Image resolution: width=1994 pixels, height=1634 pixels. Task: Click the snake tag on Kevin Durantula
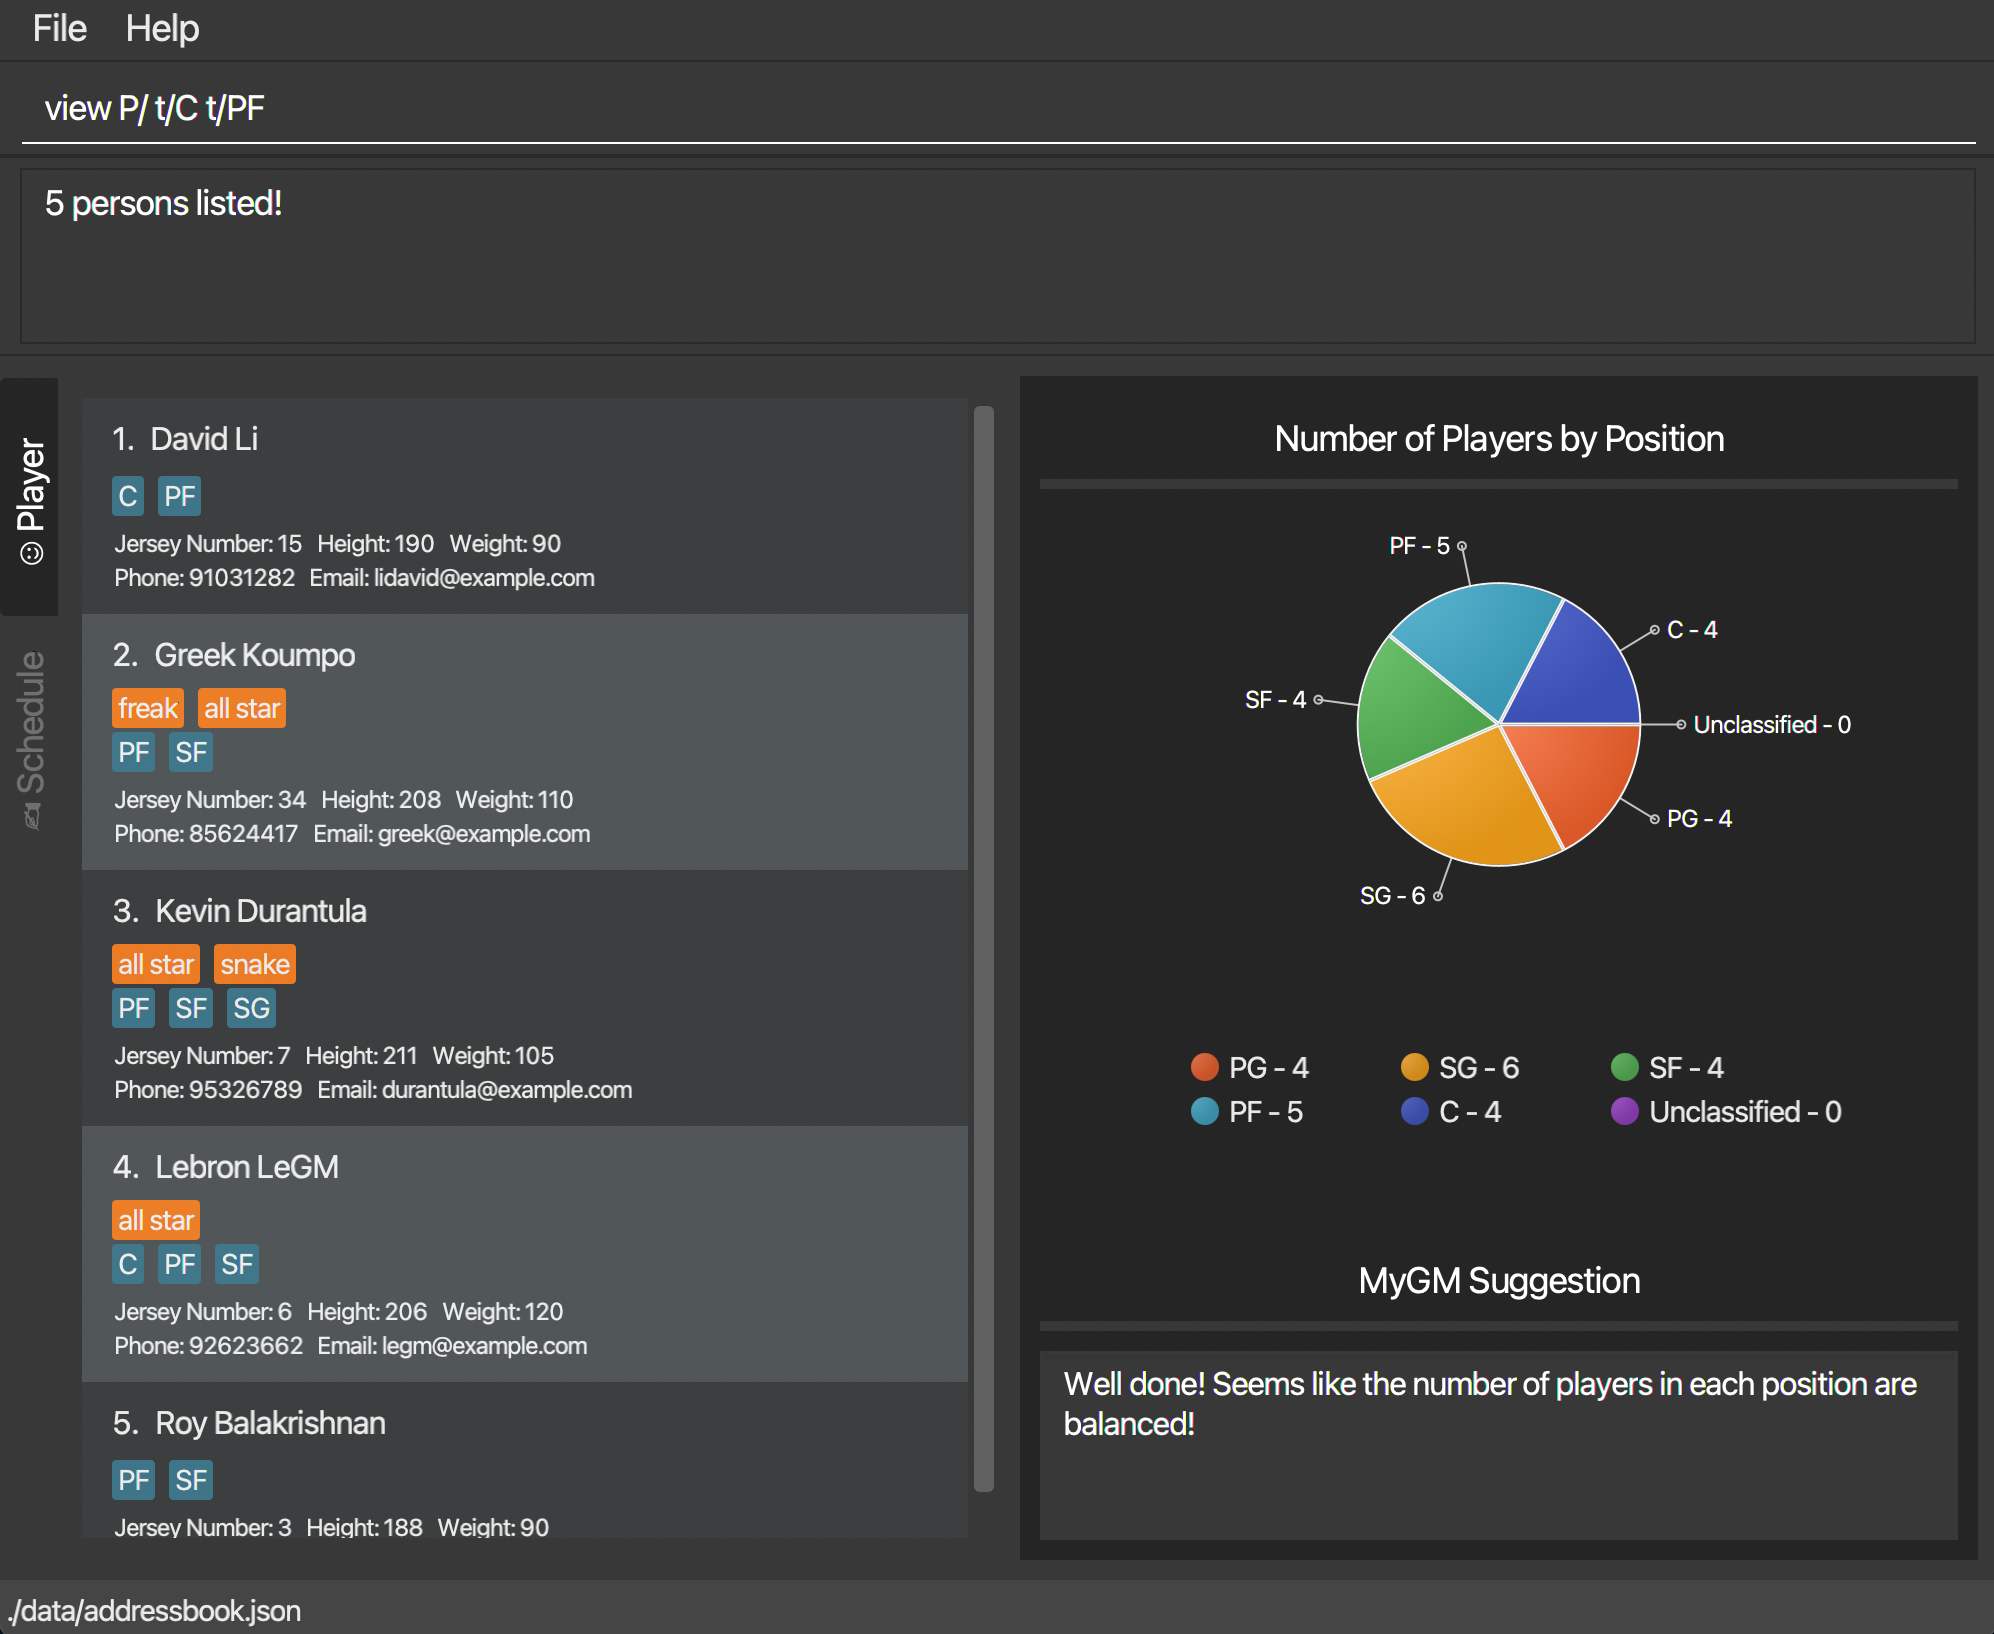tap(255, 964)
